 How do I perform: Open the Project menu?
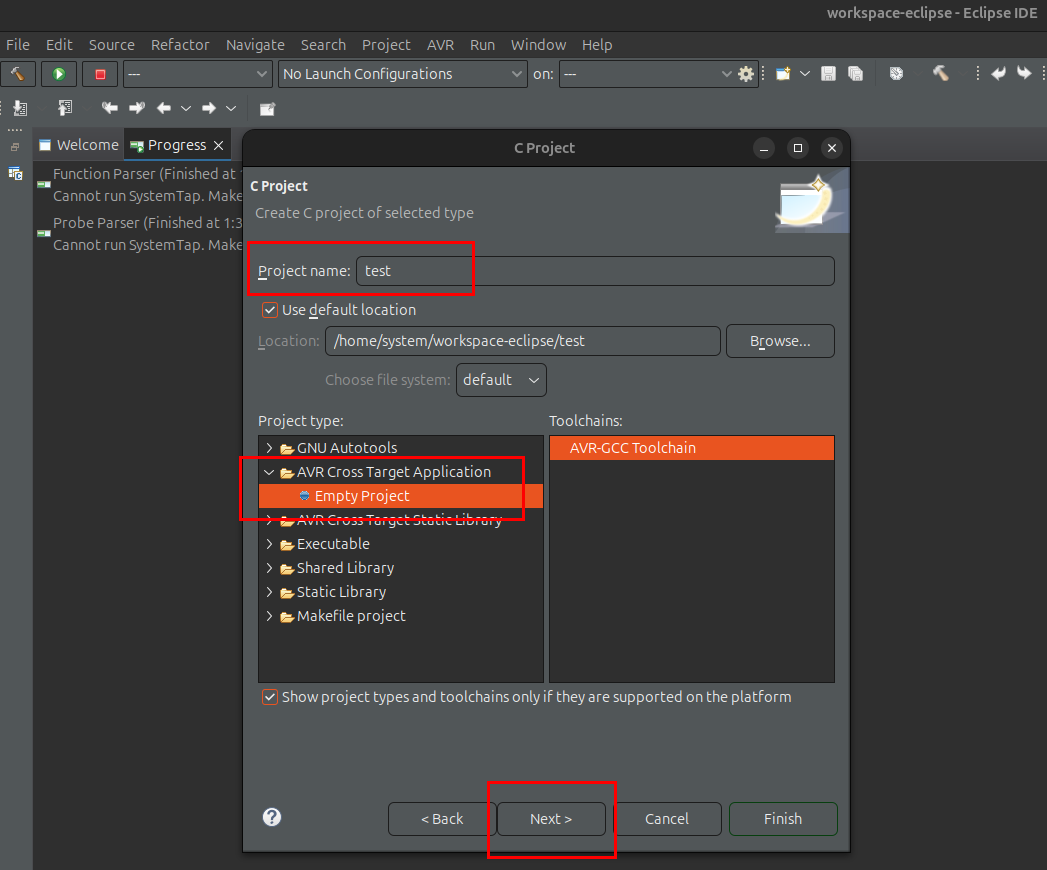click(386, 45)
